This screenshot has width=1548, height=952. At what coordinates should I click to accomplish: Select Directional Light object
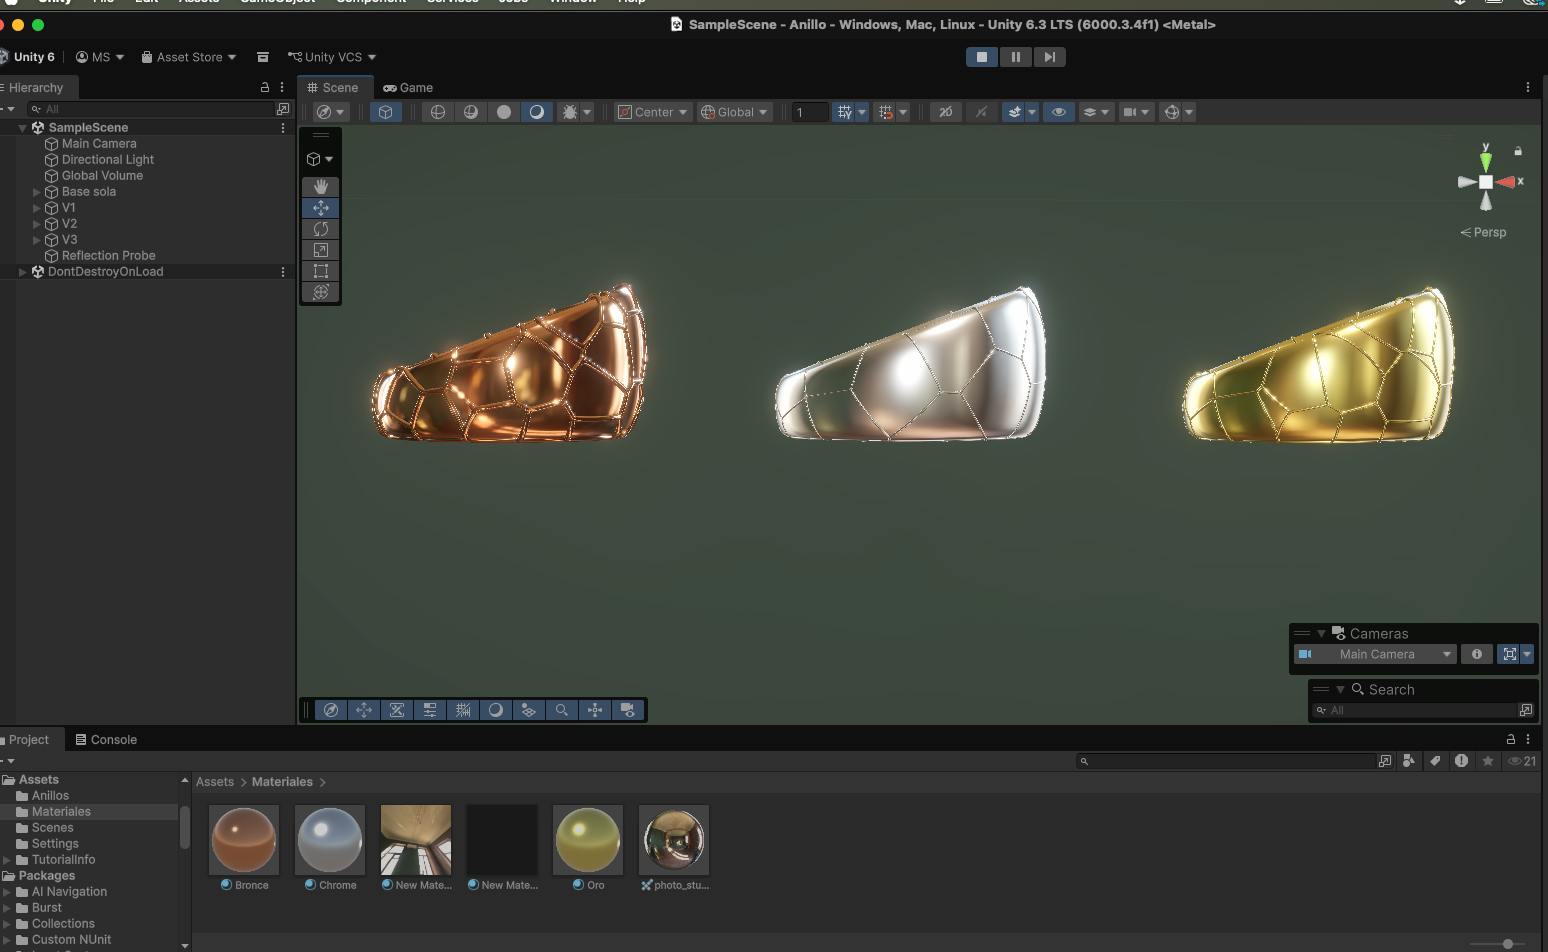pos(108,160)
